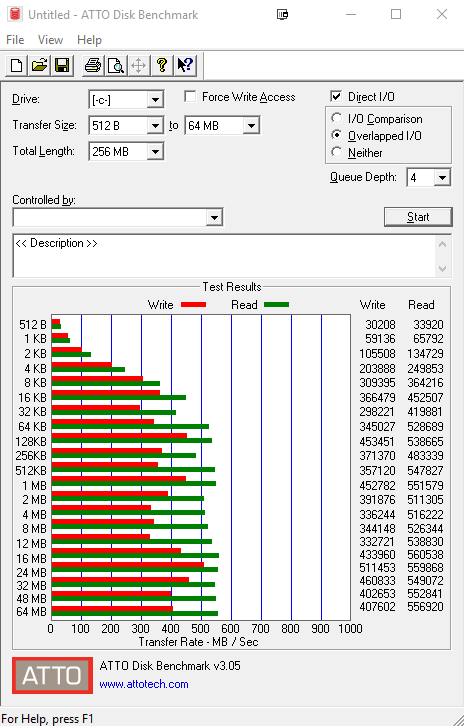Viewport: 464px width, 726px height.
Task: Open the Total Length 256 MB dropdown
Action: 155,151
